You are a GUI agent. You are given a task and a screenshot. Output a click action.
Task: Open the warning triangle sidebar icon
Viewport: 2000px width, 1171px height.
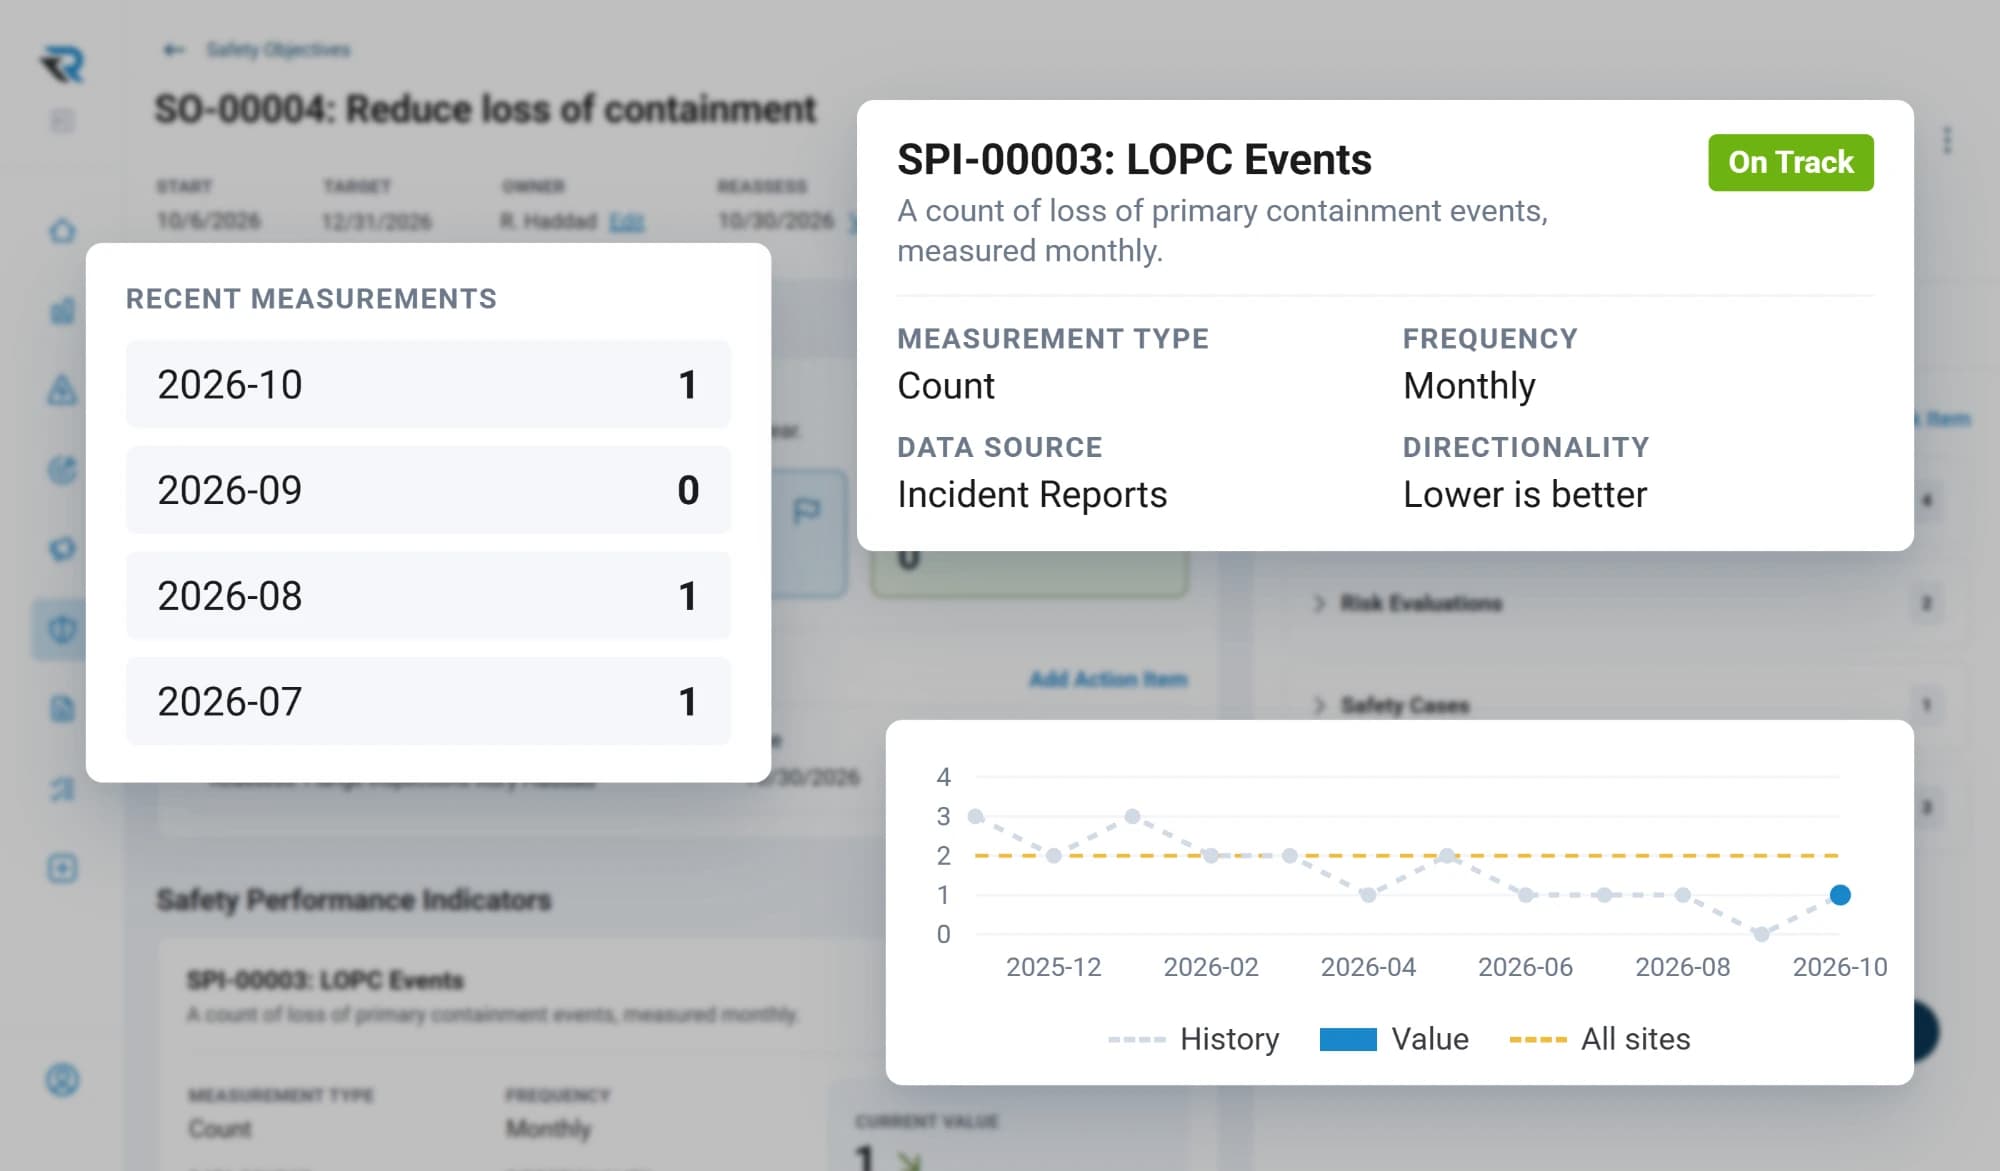point(62,389)
